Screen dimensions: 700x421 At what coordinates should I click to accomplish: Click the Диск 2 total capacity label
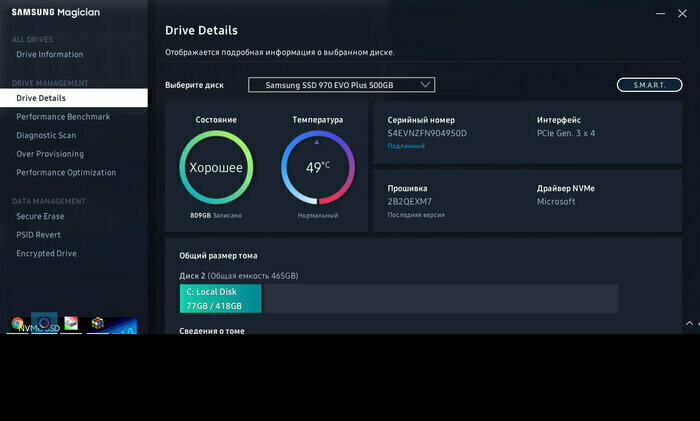pyautogui.click(x=239, y=276)
